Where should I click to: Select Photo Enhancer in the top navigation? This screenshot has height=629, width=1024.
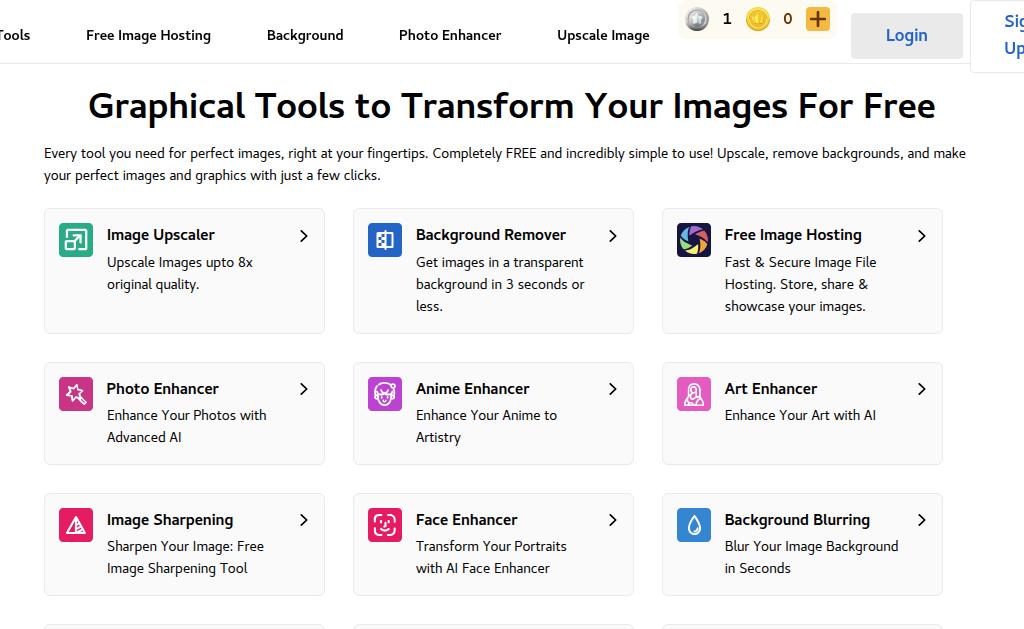tap(450, 35)
